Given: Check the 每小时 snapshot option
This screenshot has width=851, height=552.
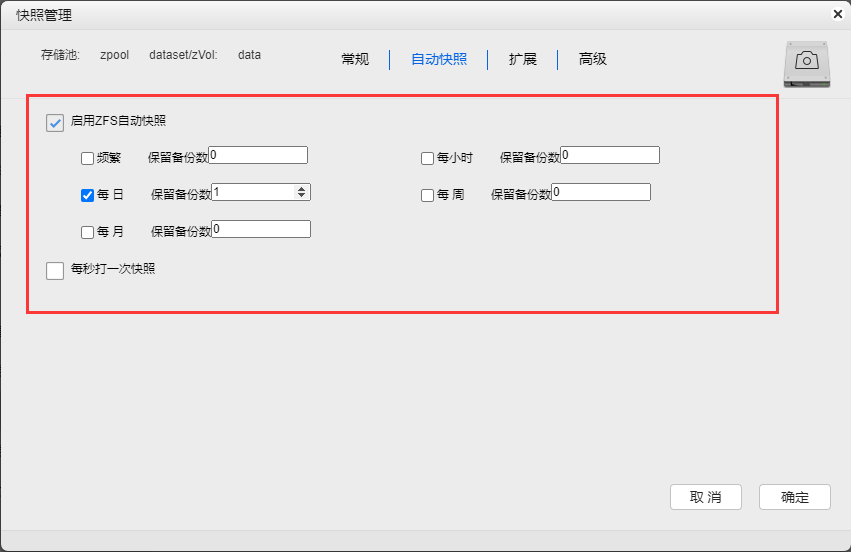Looking at the screenshot, I should (x=428, y=158).
